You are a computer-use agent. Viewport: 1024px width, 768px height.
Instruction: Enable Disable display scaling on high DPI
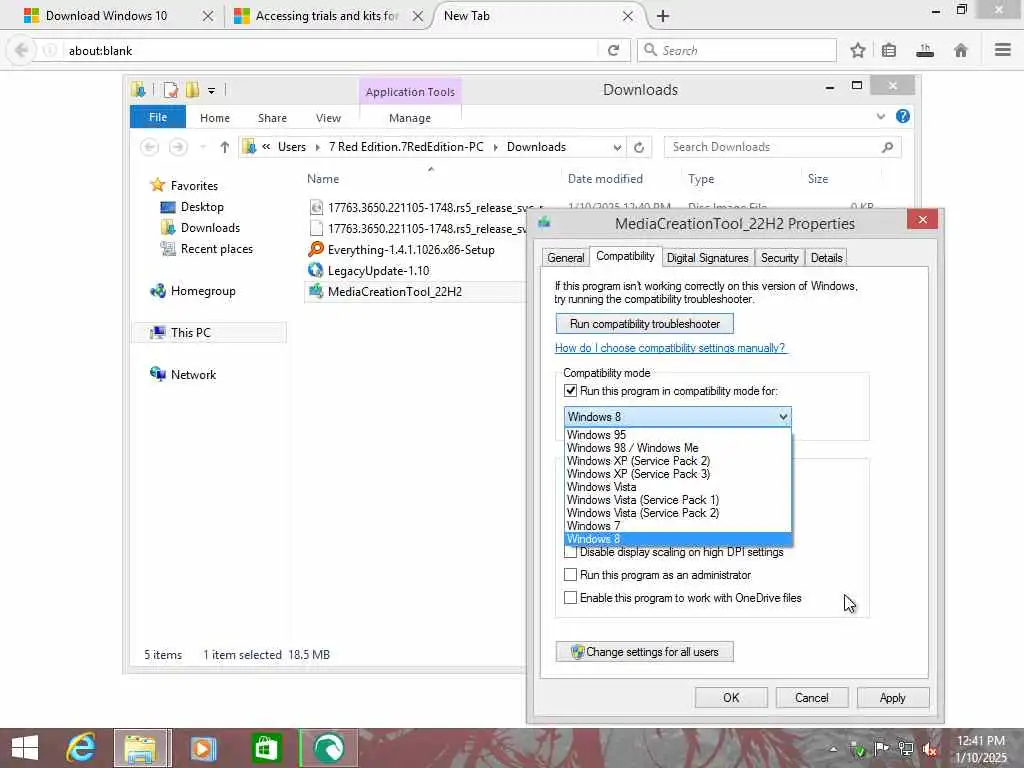coord(570,552)
